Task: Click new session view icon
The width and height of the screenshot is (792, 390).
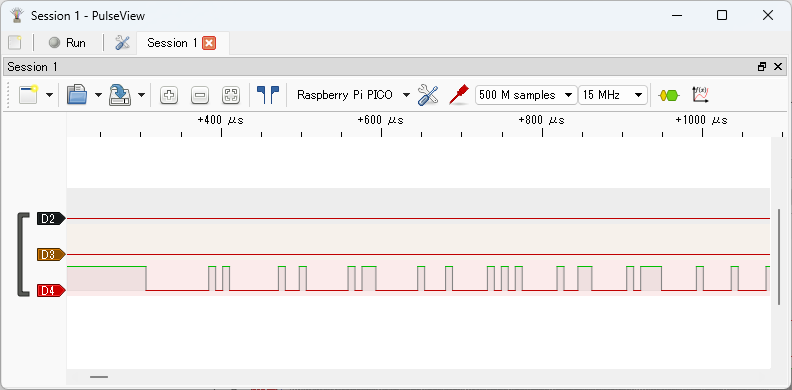Action: [x=29, y=94]
